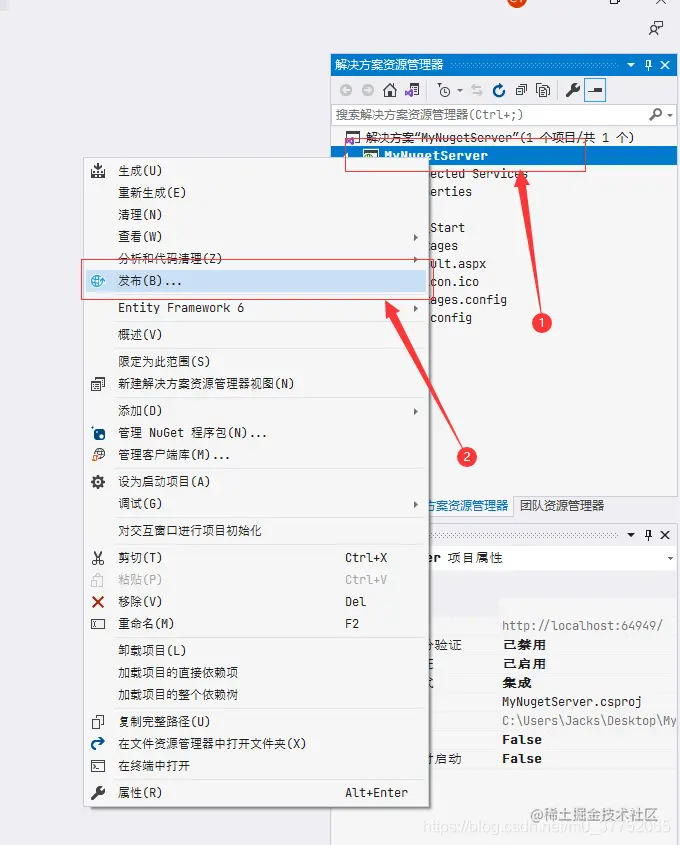Click the 已禁用 property value
Screen dimensions: 680x845
click(x=524, y=645)
